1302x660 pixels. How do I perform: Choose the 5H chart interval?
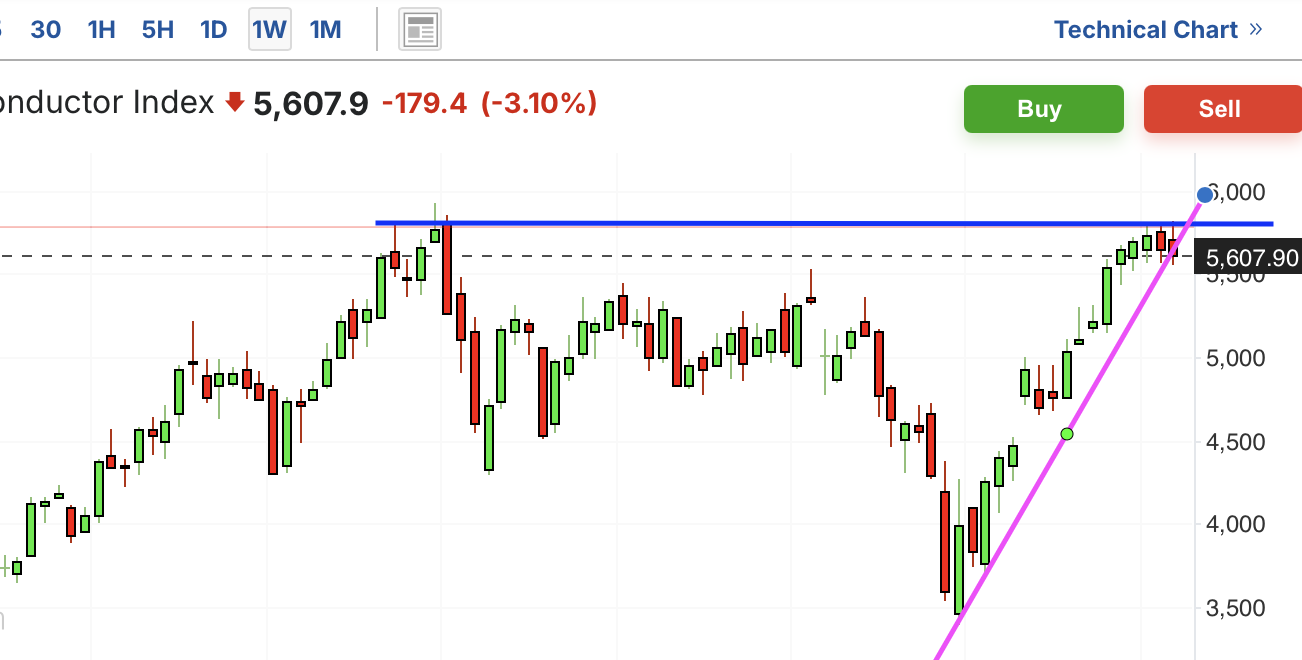158,30
